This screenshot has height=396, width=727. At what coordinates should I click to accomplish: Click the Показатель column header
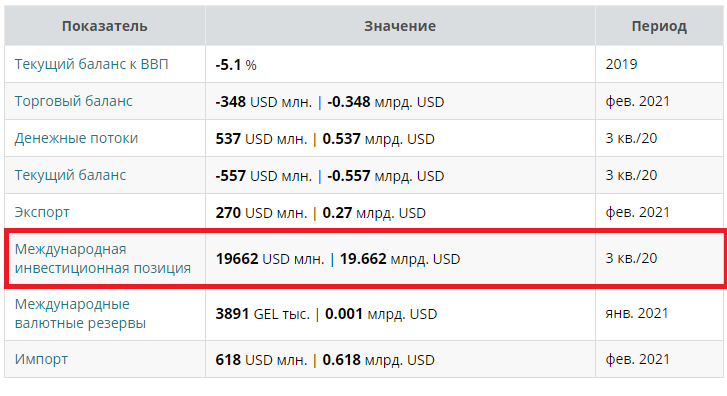coord(105,26)
